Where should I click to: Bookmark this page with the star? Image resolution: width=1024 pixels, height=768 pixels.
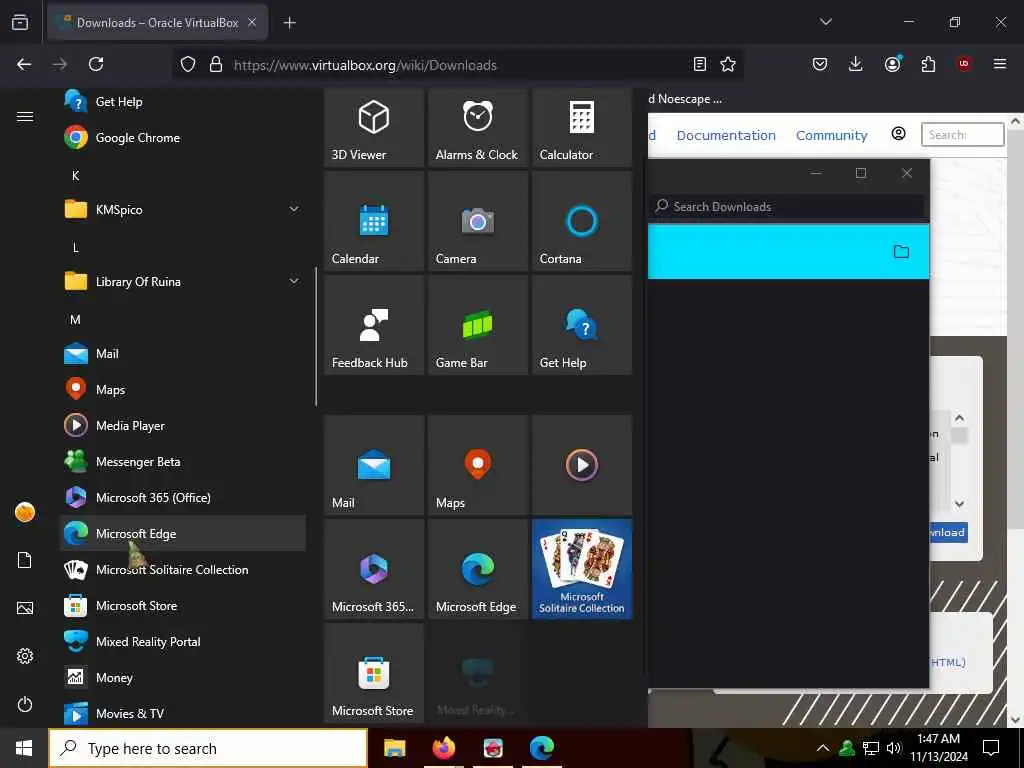(728, 64)
